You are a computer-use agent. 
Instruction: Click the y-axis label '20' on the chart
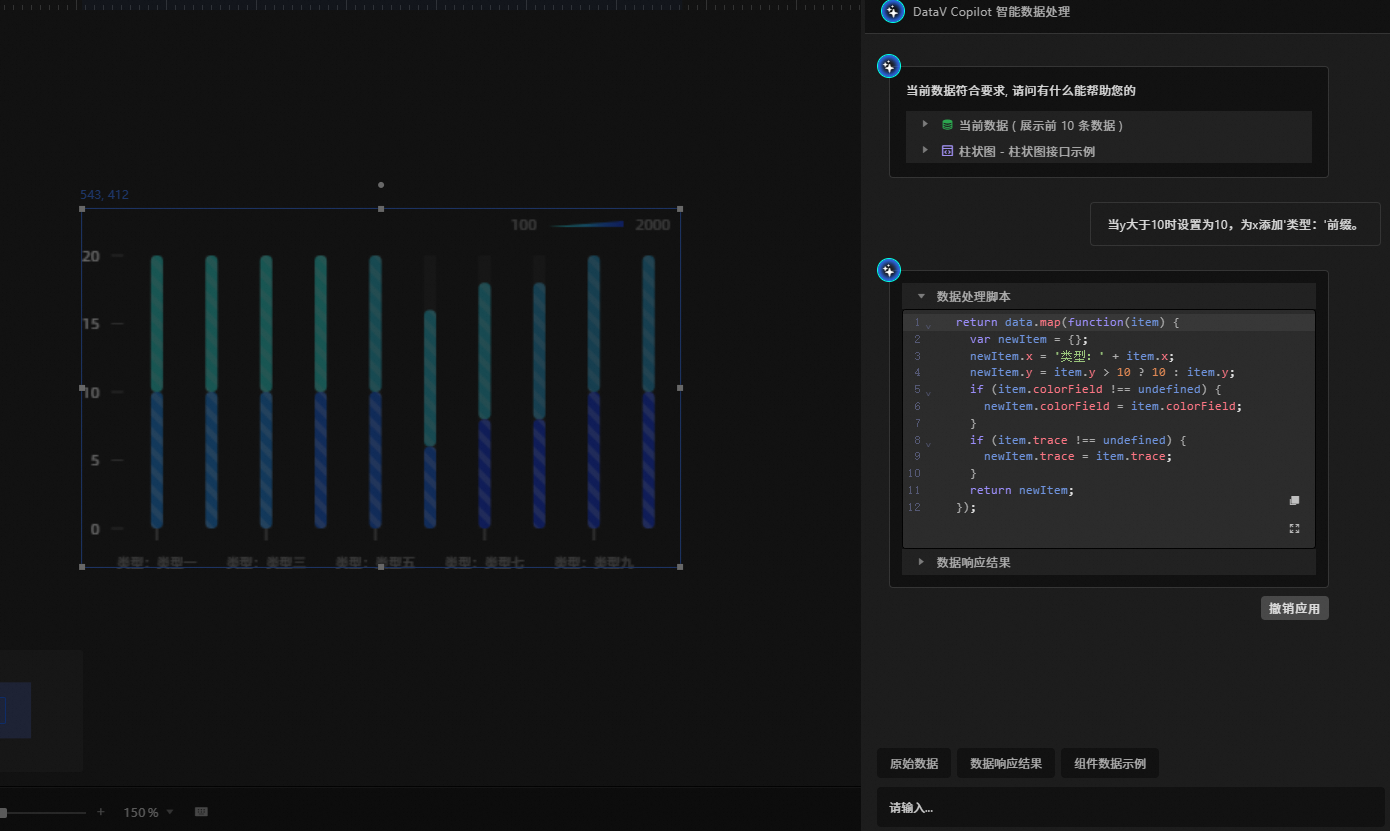(91, 256)
